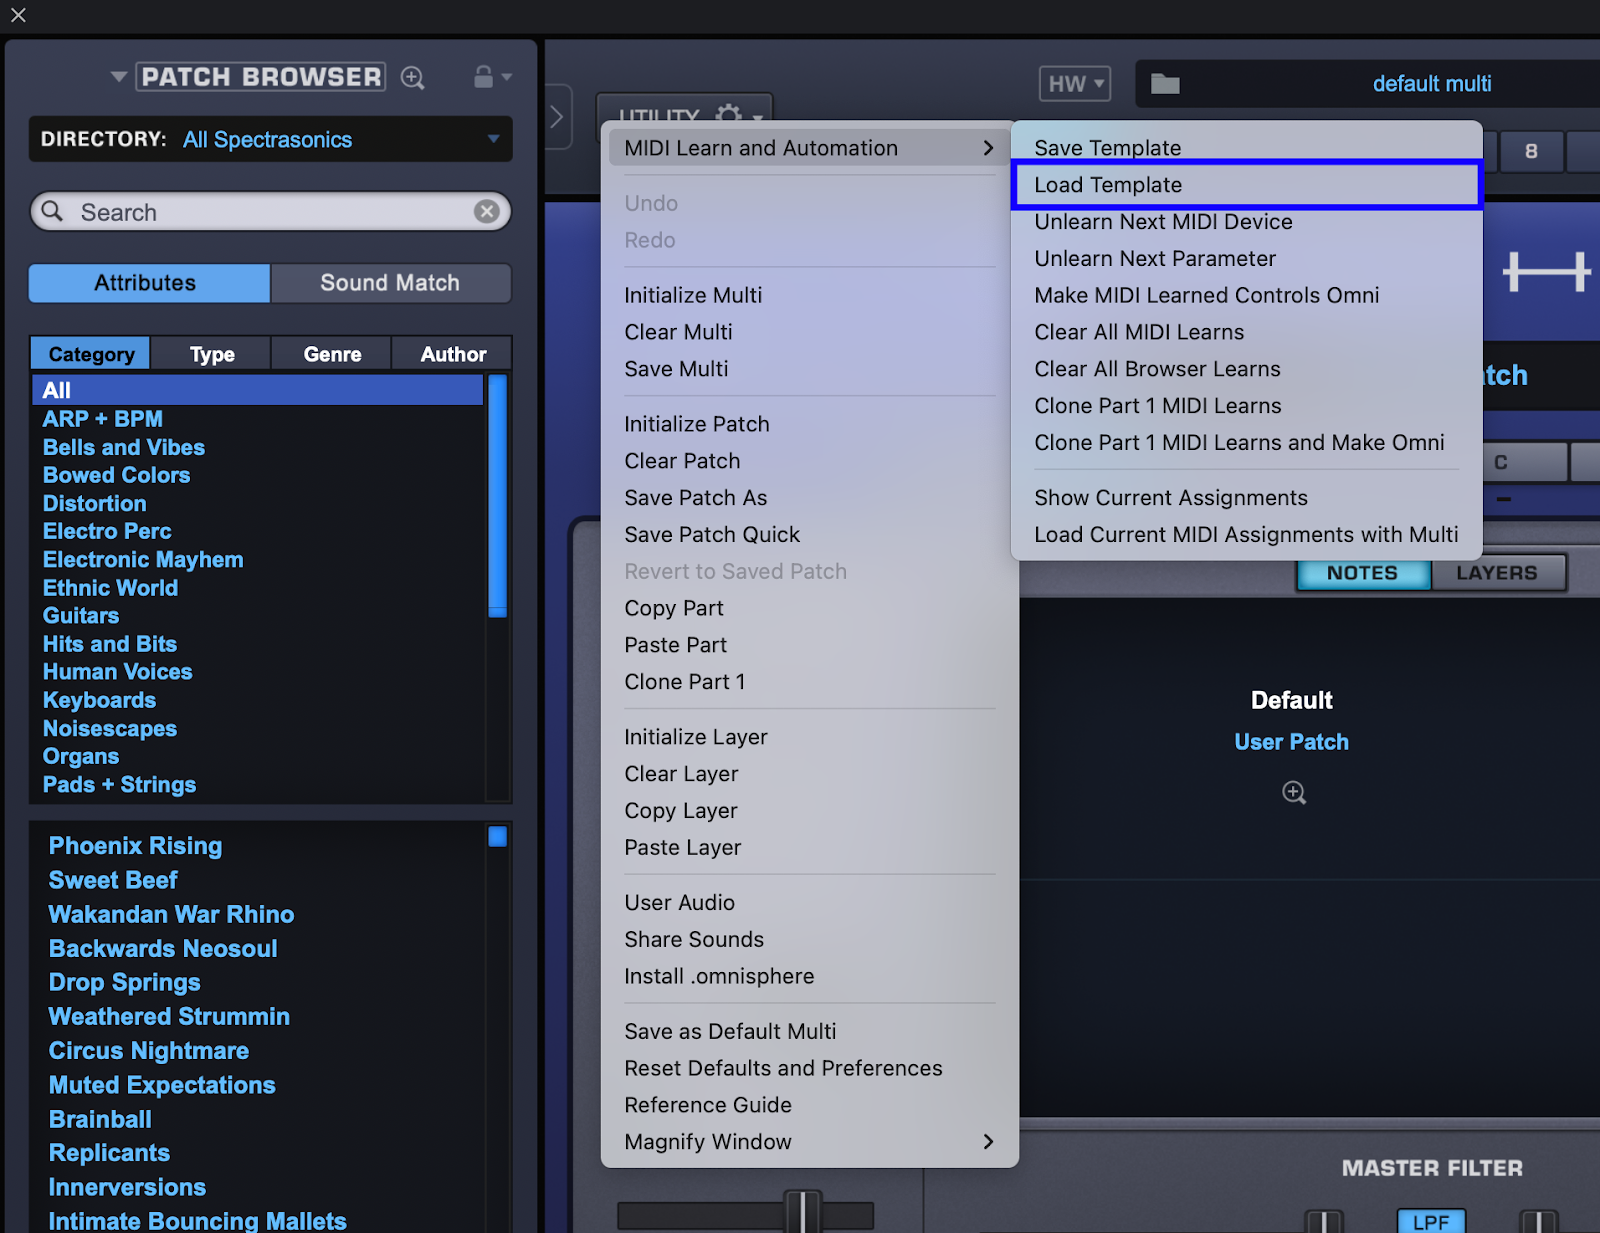Viewport: 1600px width, 1233px height.
Task: Toggle the LAYERS button
Action: tap(1497, 573)
